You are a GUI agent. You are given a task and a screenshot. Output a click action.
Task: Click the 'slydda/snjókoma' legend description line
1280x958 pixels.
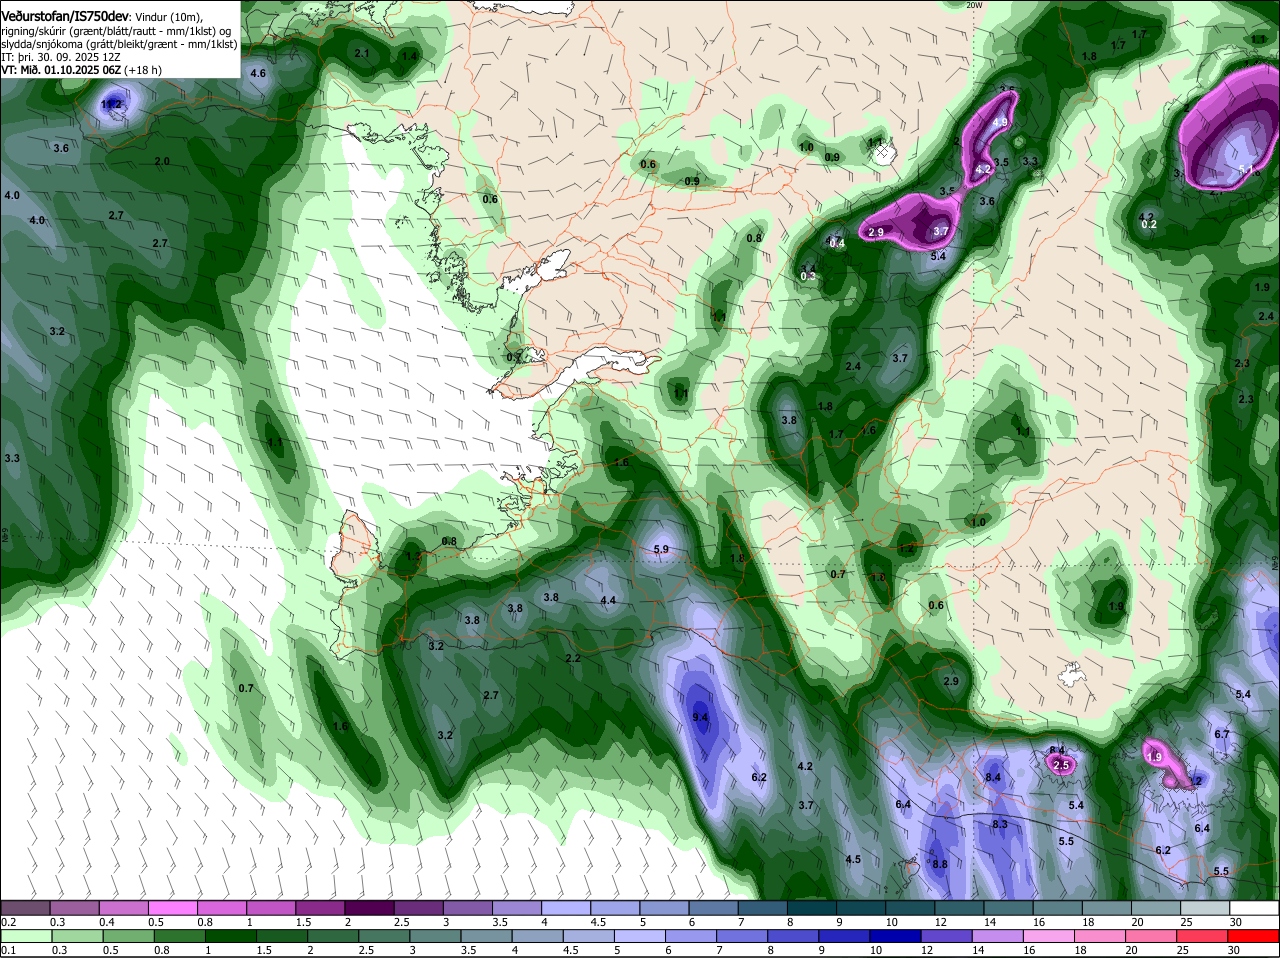tap(119, 44)
